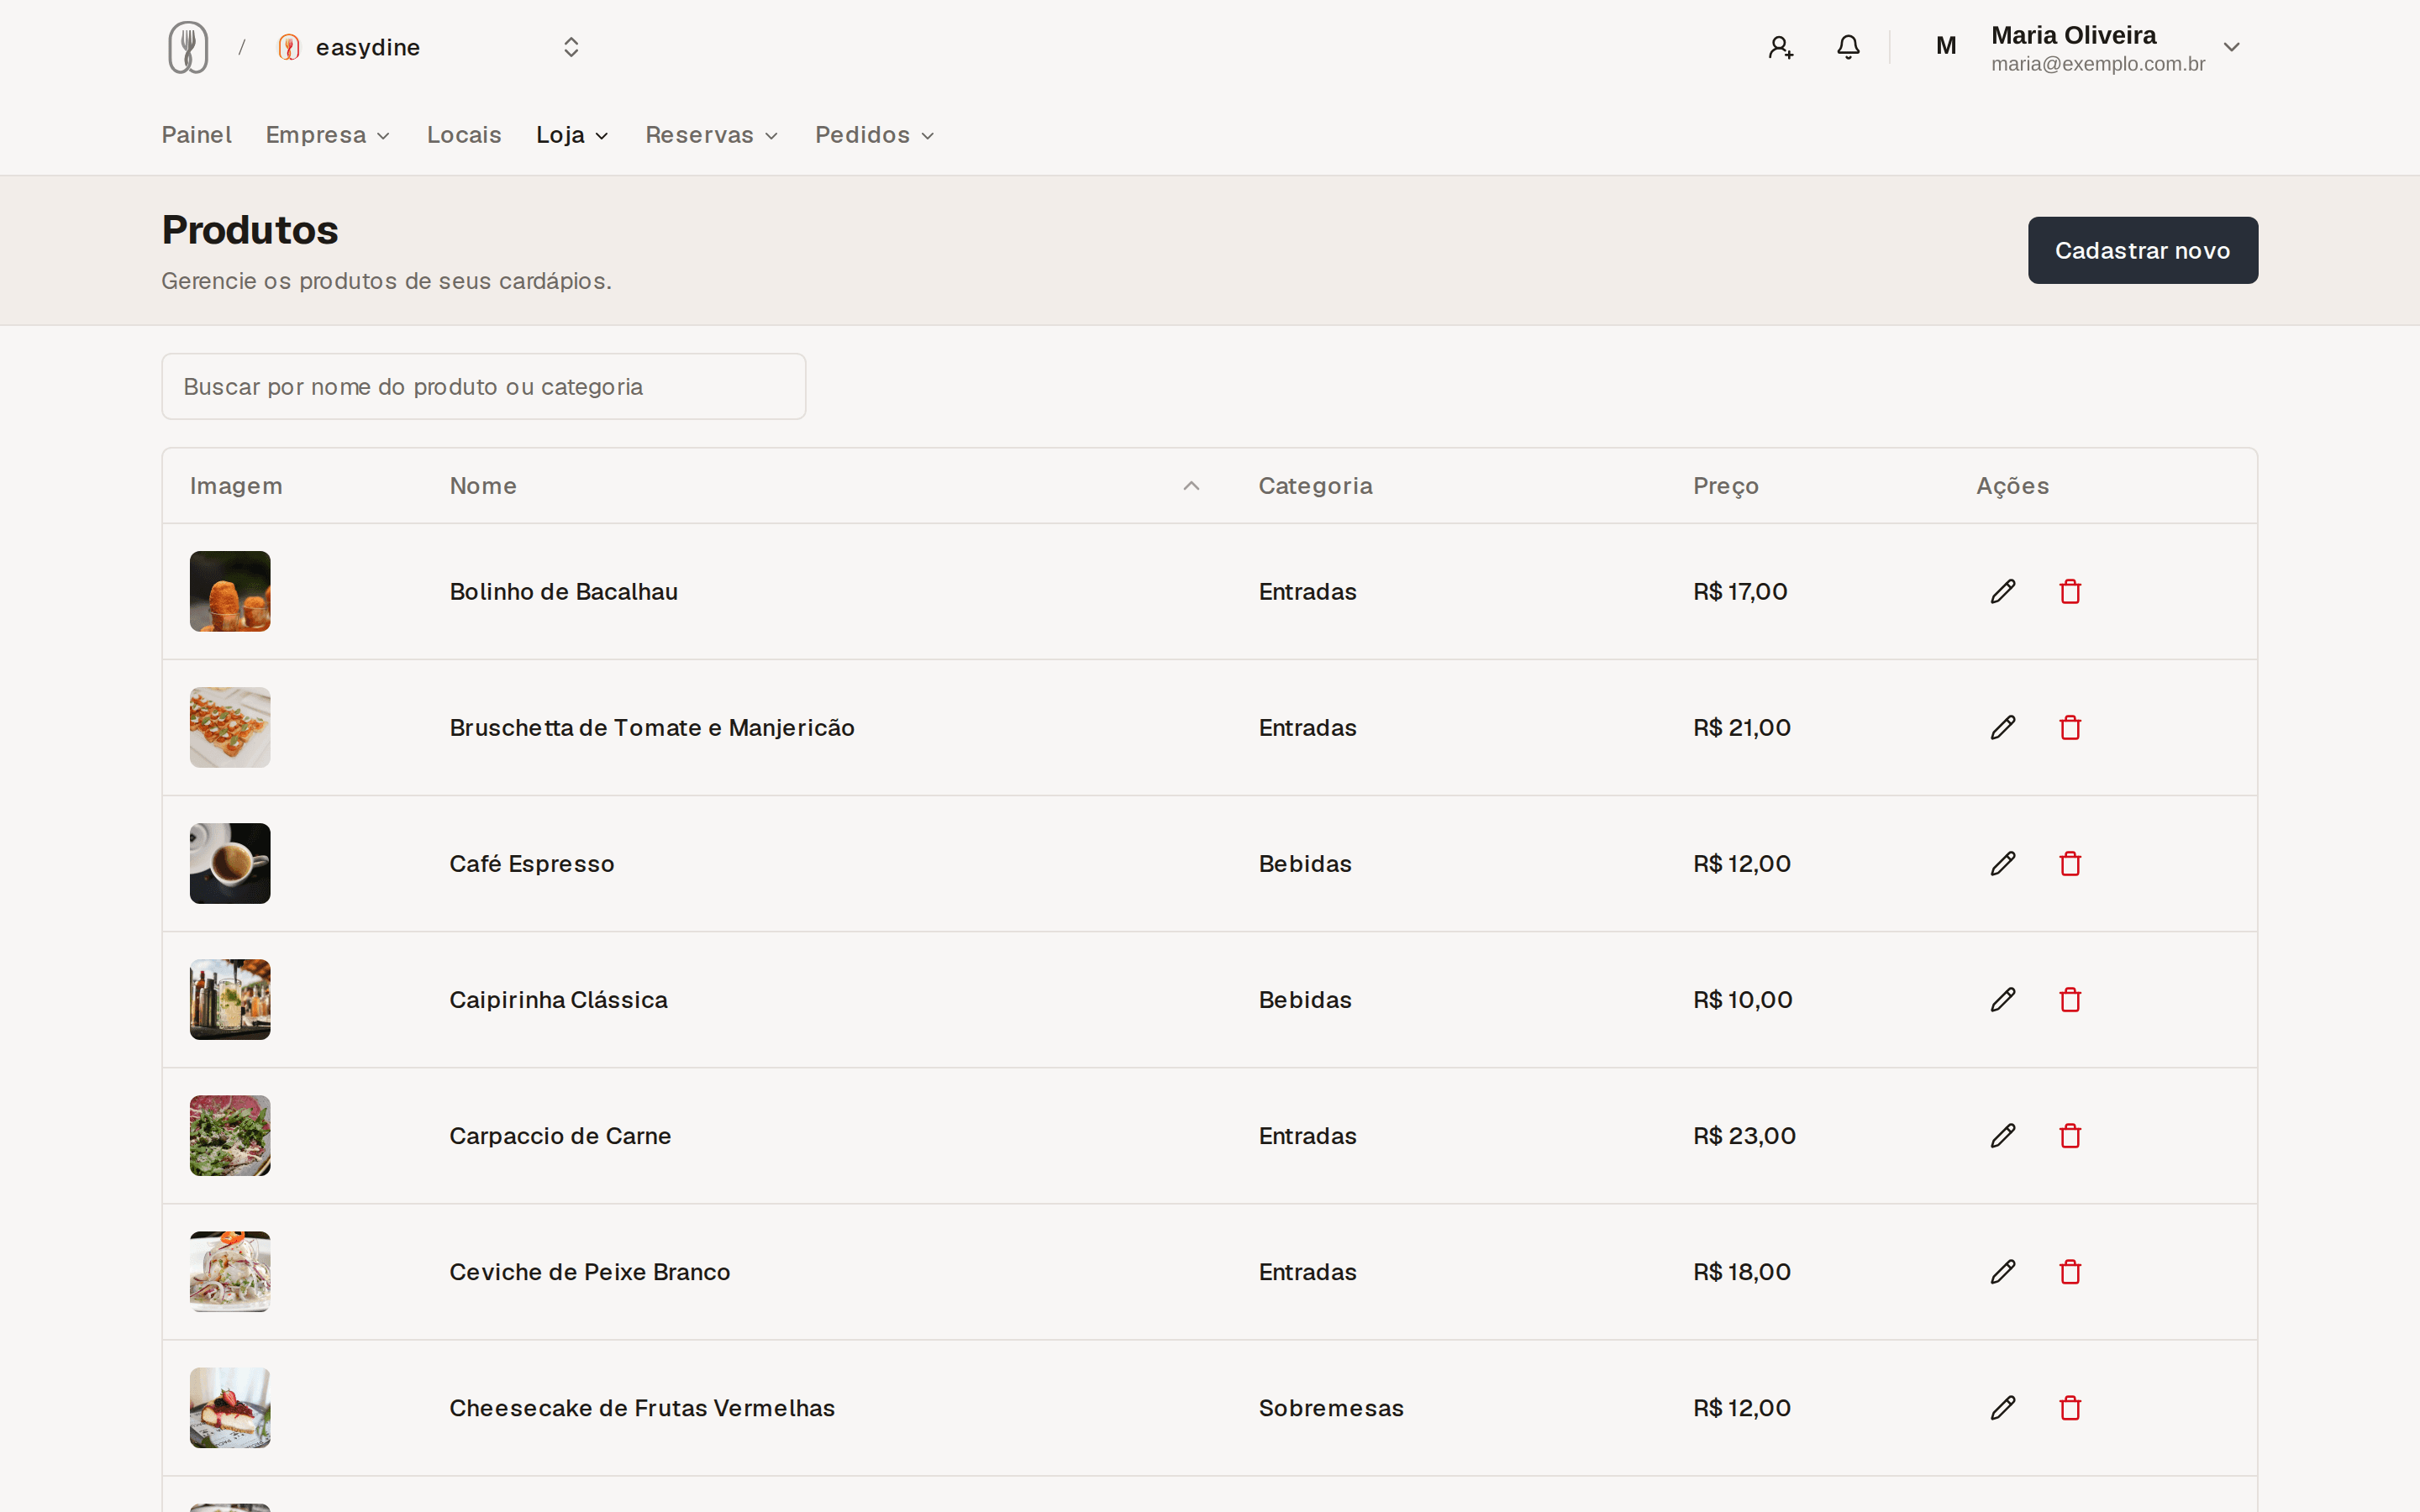Delete Bolinho de Bacalhau with trash icon
Viewport: 2420px width, 1512px height.
tap(2070, 591)
